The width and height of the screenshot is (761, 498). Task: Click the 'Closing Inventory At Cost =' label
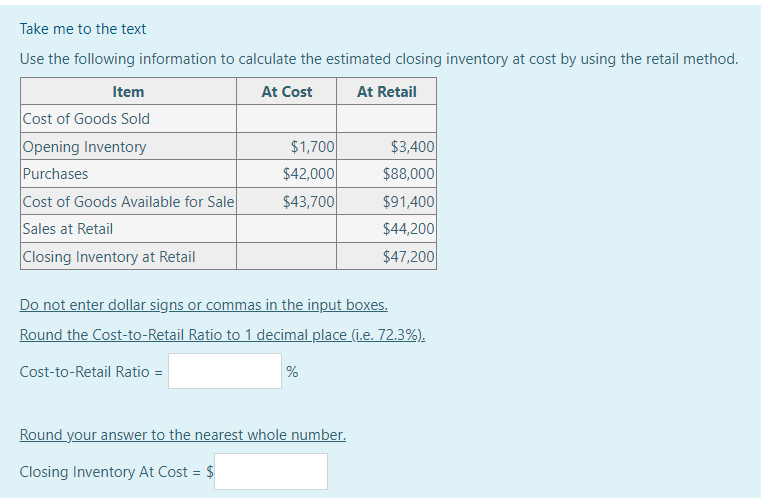(x=110, y=472)
